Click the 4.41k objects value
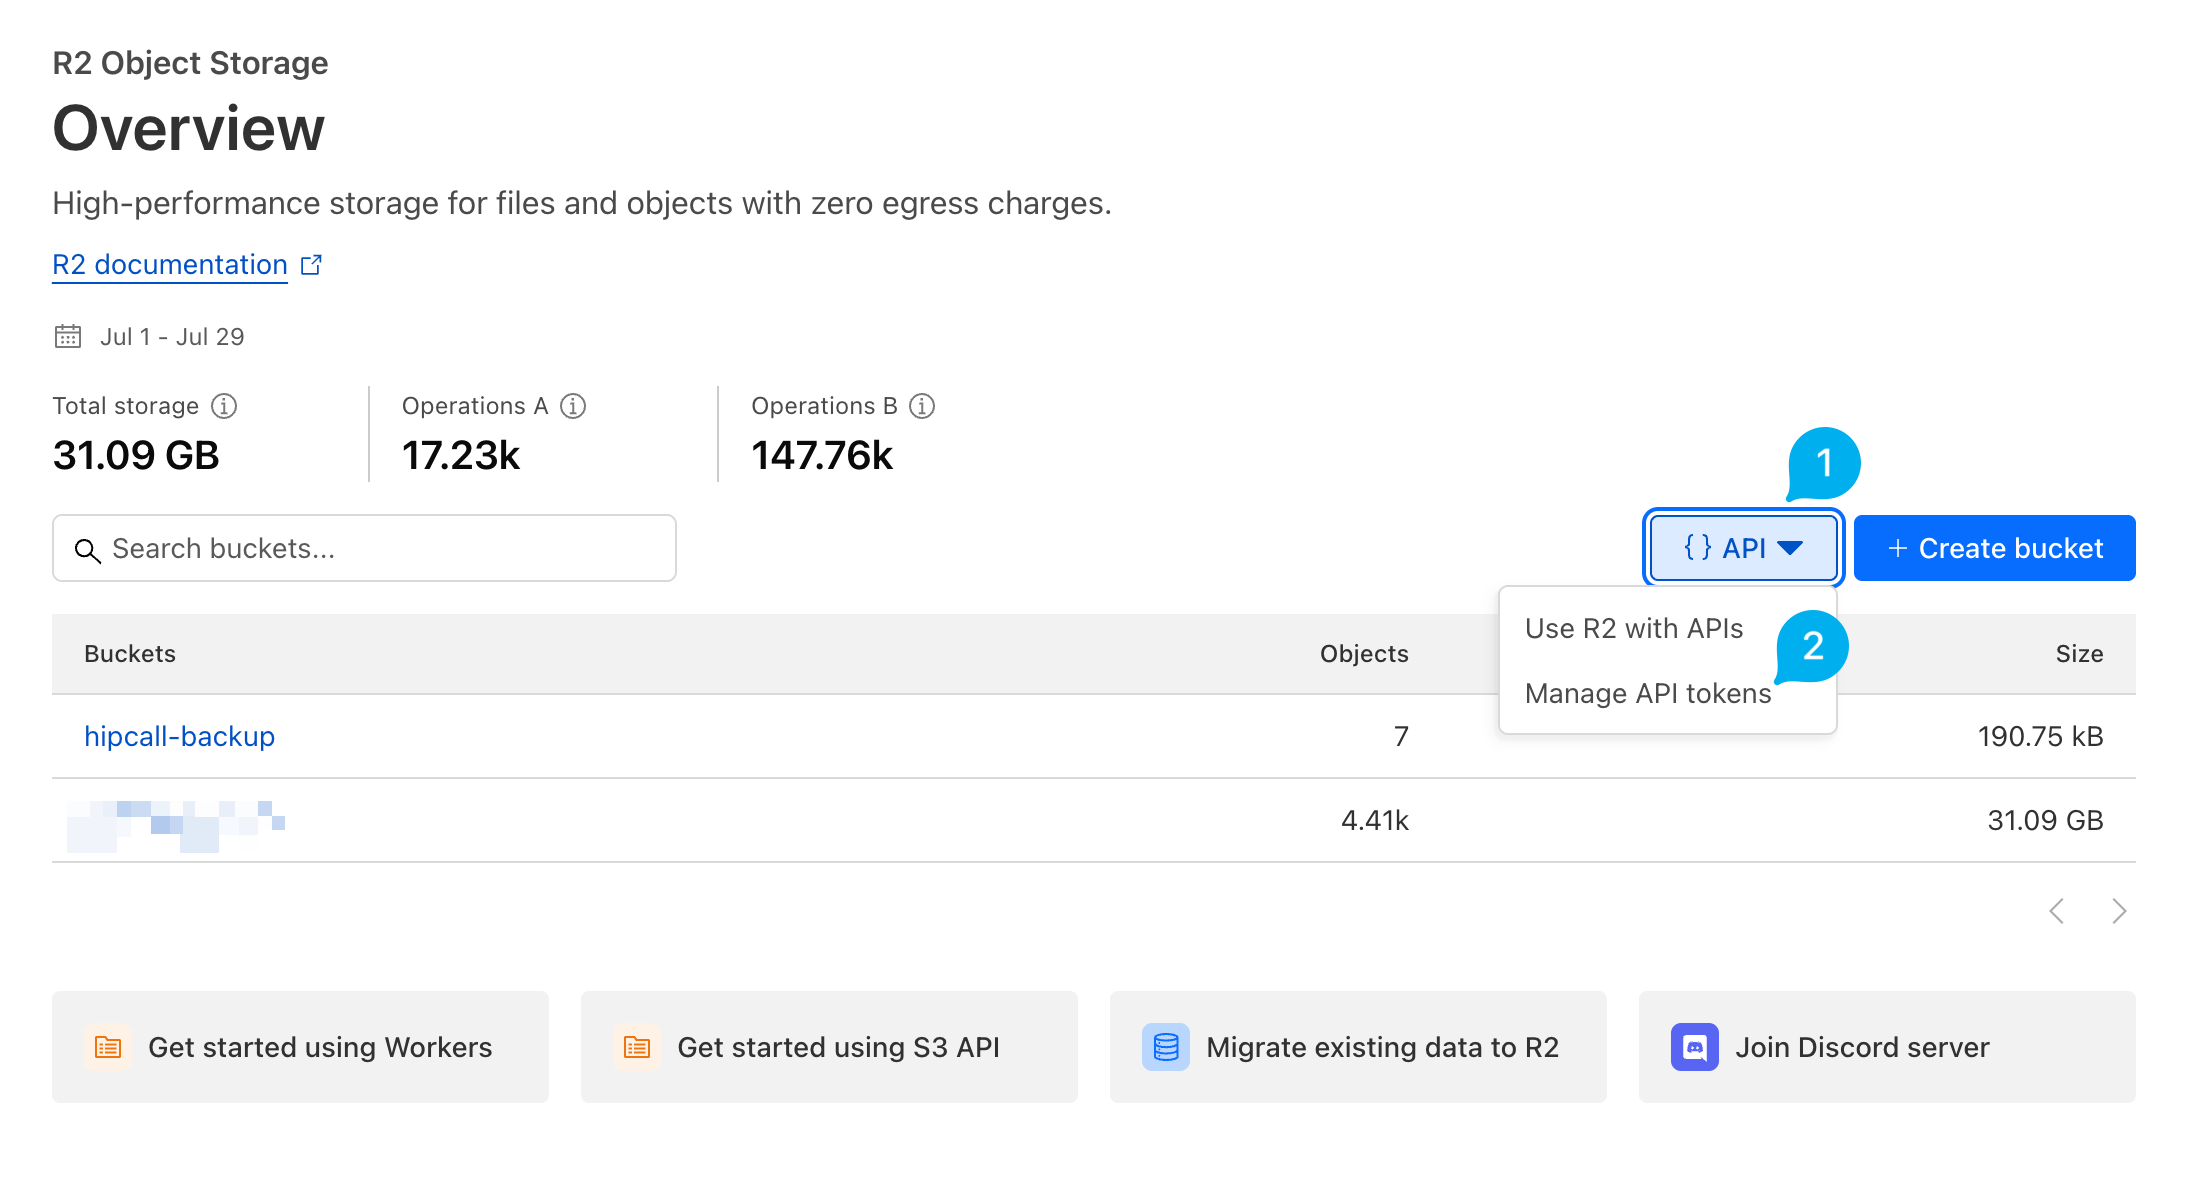This screenshot has height=1202, width=2188. tap(1374, 821)
